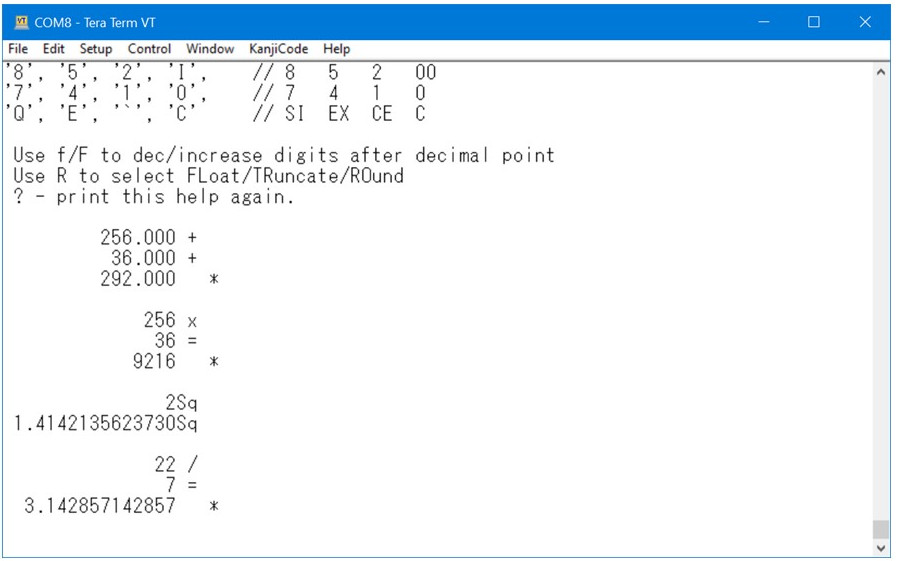Click the sum result '292.000'
Screen dimensions: 897x561
138,279
